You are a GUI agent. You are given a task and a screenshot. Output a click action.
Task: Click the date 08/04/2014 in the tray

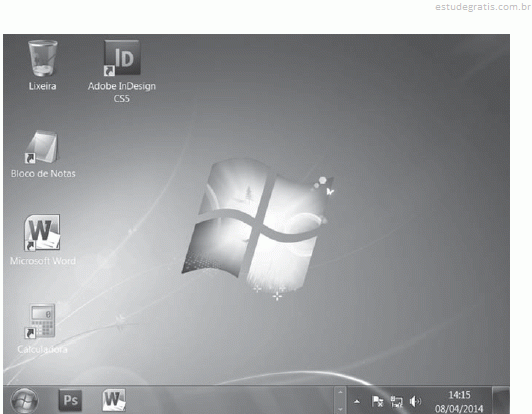click(459, 409)
